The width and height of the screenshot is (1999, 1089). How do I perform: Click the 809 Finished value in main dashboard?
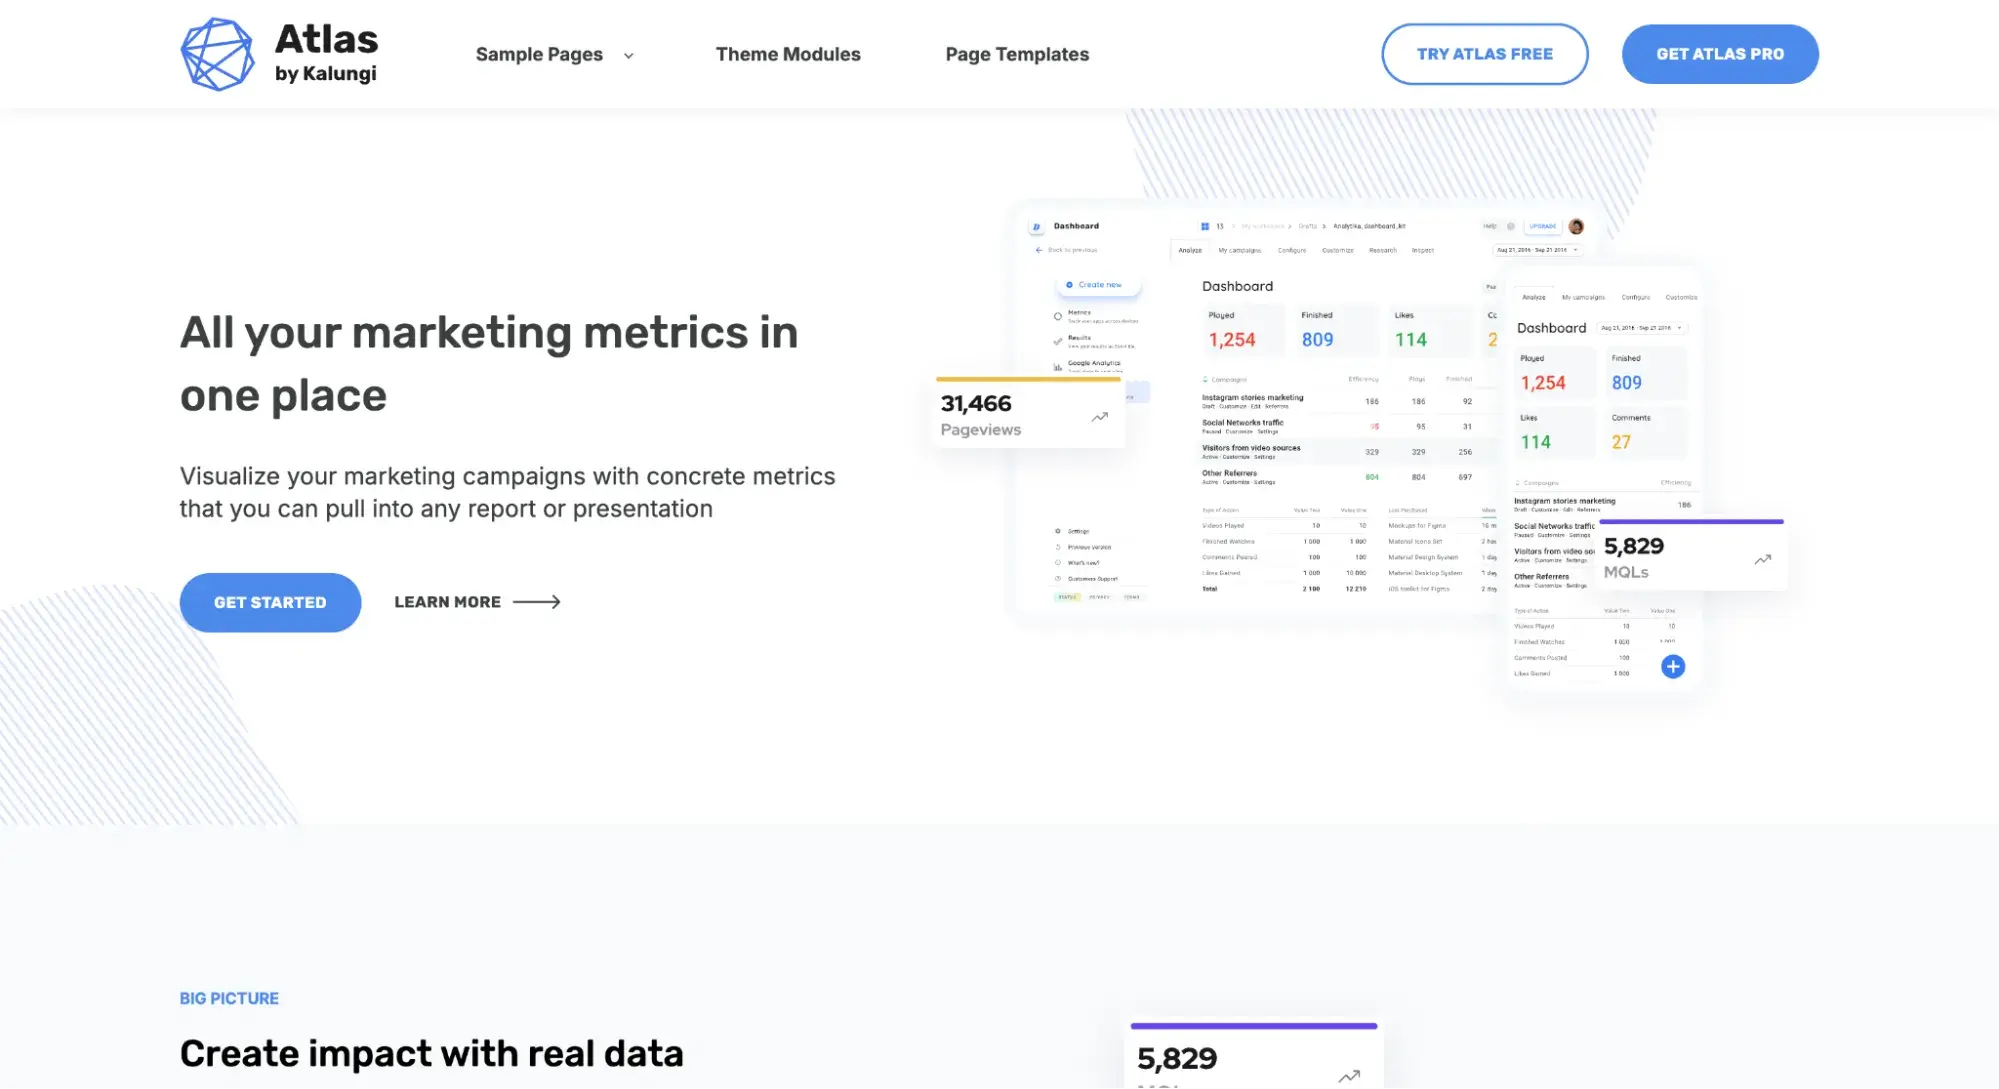[x=1317, y=340]
